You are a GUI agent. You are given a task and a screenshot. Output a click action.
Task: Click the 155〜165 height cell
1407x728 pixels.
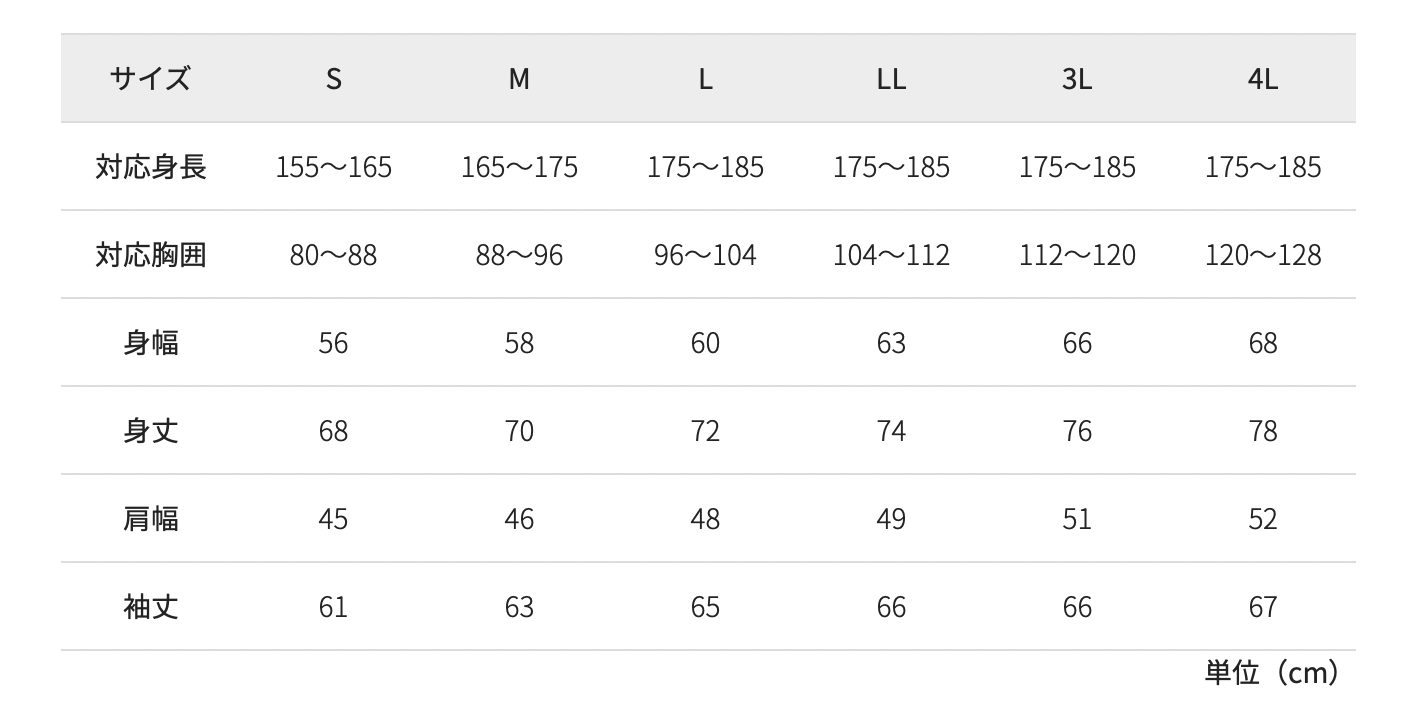333,167
